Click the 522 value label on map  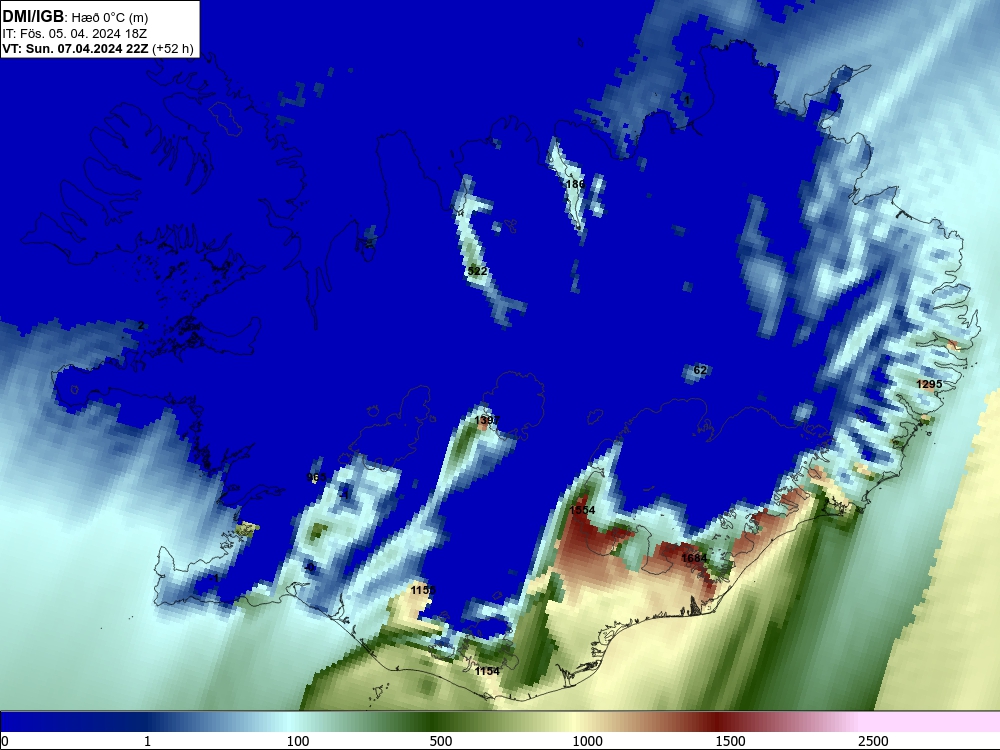pos(477,271)
